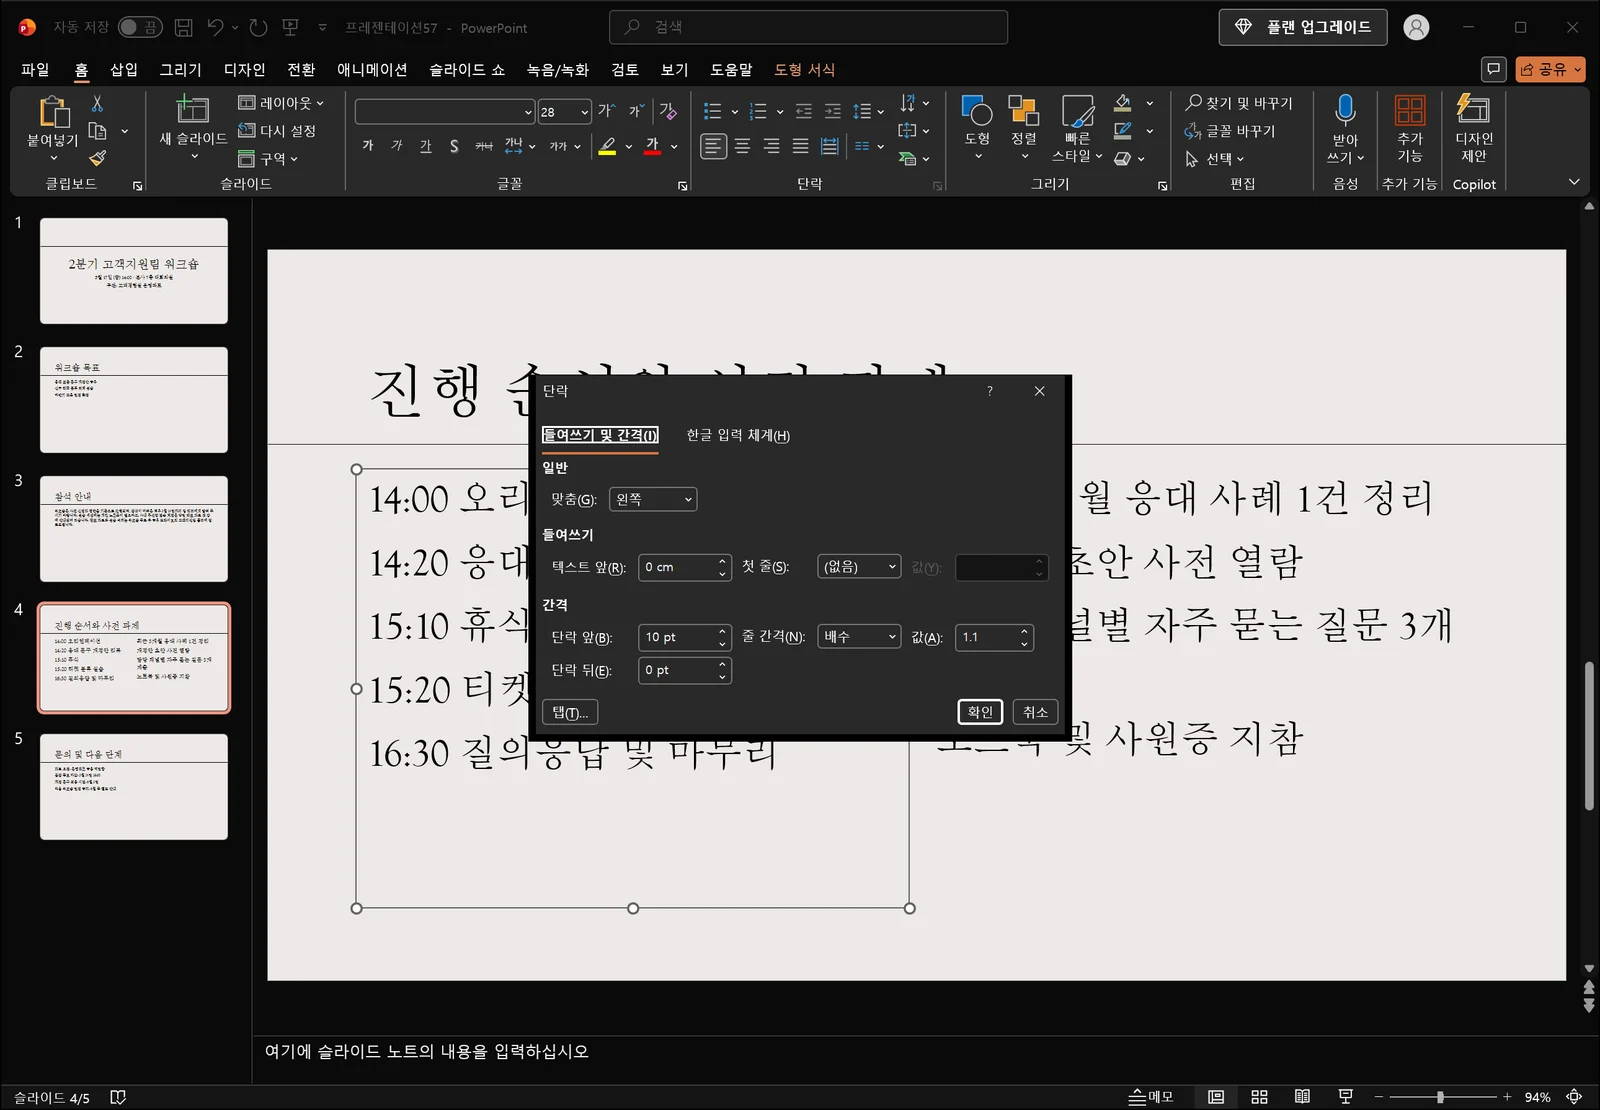This screenshot has height=1110, width=1600.
Task: Select slide 1 thumbnail
Action: coord(134,271)
